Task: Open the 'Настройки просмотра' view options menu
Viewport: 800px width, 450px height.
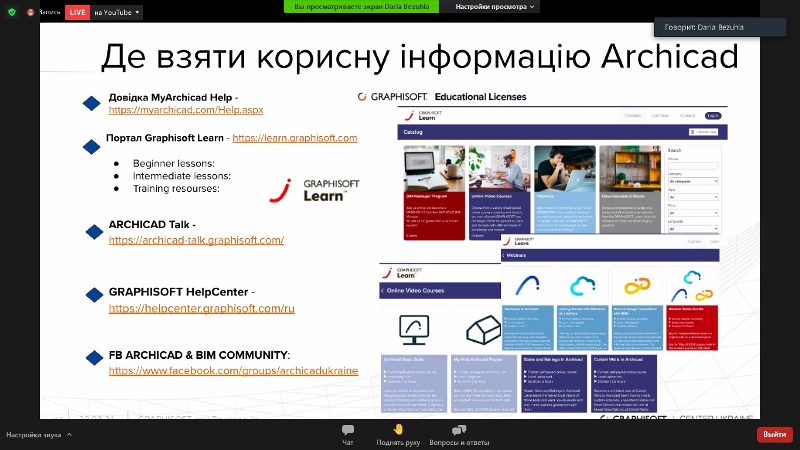Action: pyautogui.click(x=494, y=7)
